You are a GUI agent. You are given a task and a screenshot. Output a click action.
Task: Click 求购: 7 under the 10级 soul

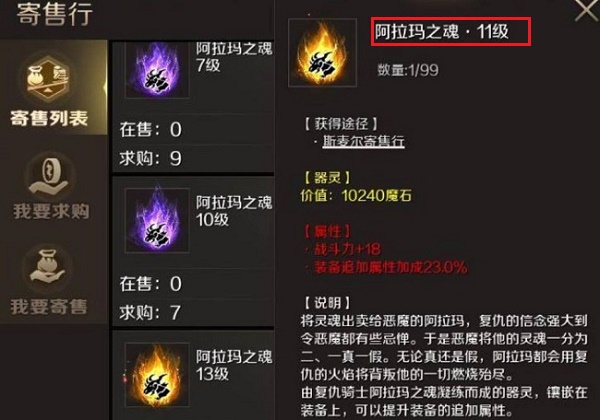(150, 313)
